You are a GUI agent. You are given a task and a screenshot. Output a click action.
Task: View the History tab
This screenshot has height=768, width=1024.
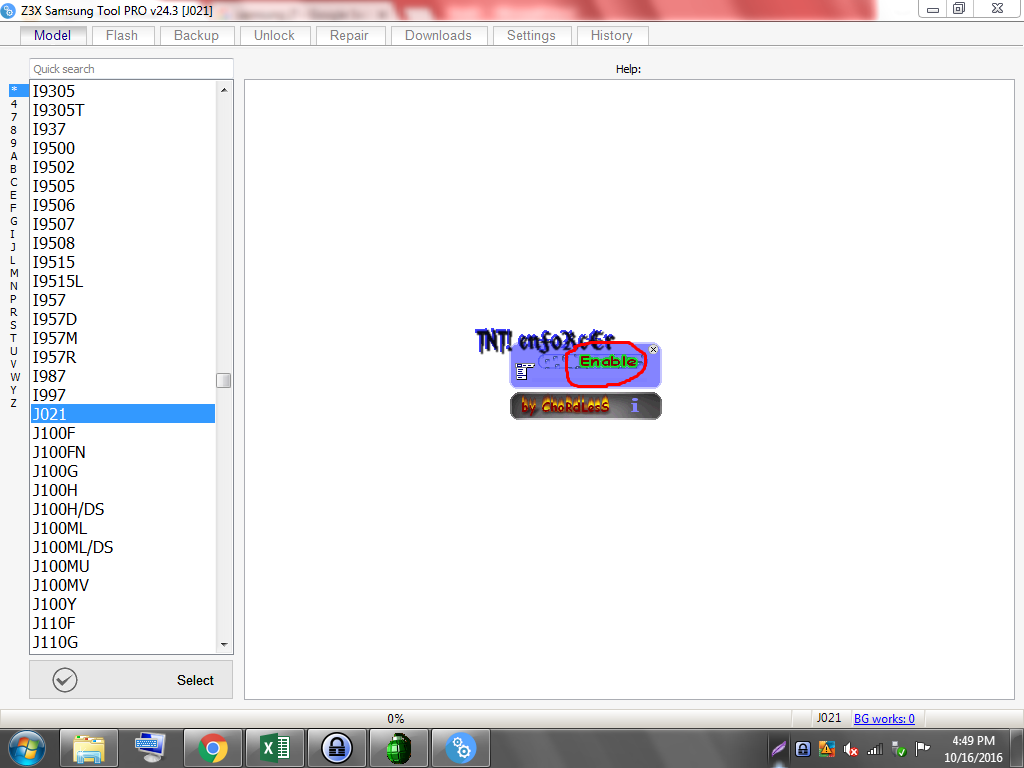tap(612, 35)
